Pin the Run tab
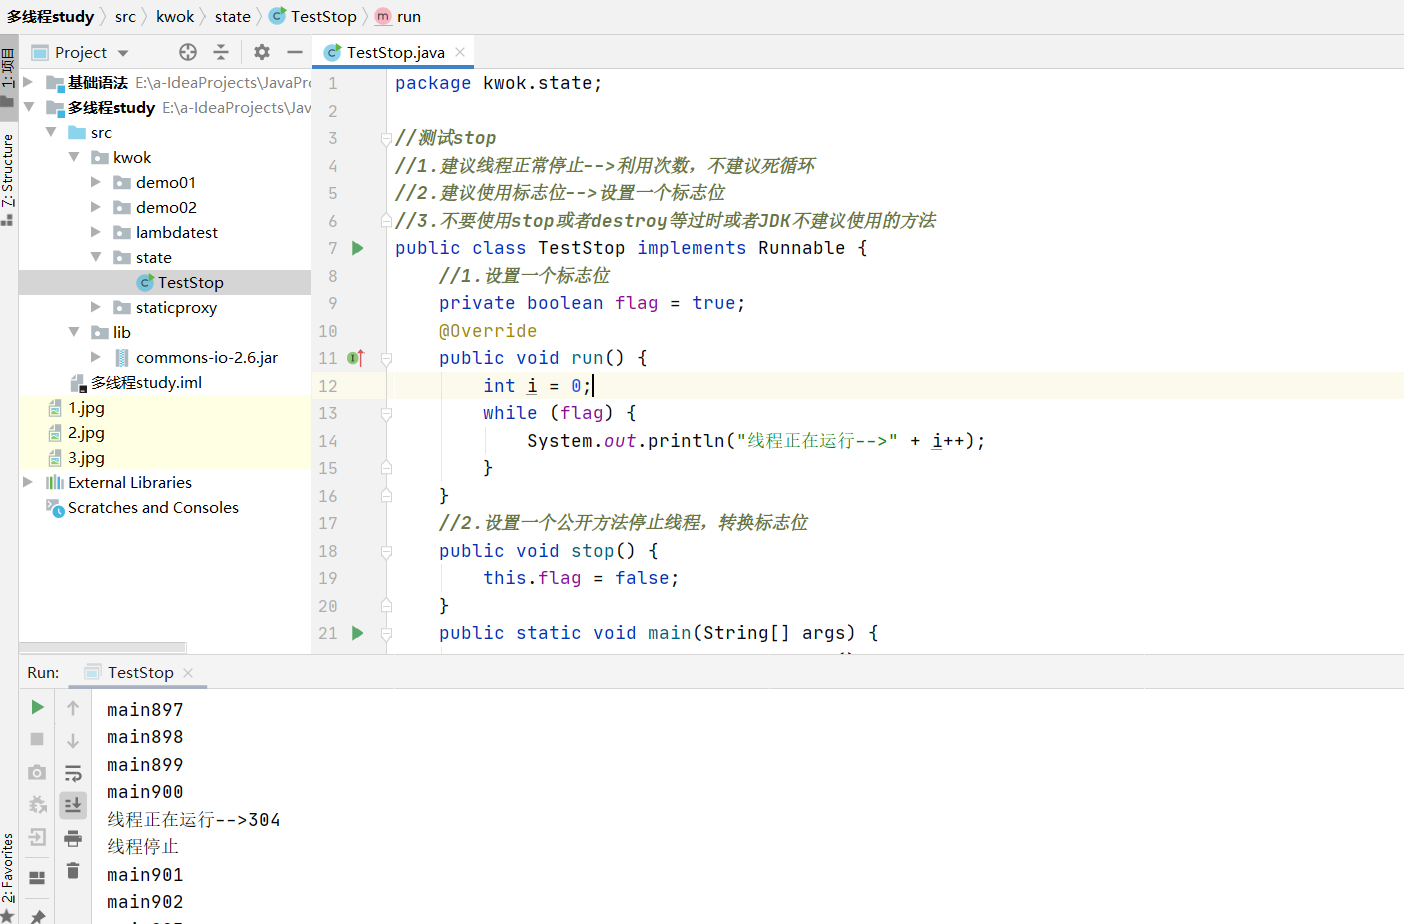The height and width of the screenshot is (924, 1404). click(x=37, y=915)
